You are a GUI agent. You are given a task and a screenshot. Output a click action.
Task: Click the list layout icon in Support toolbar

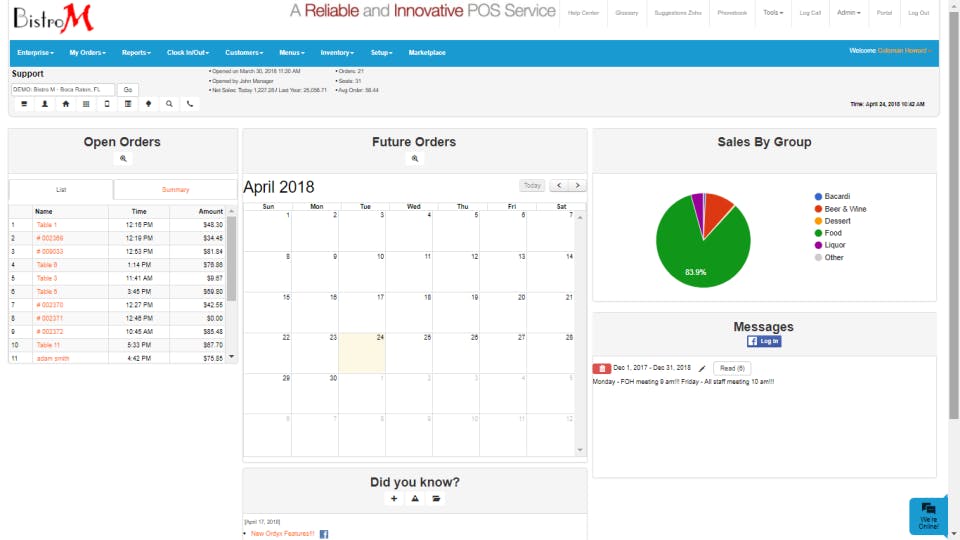click(128, 104)
